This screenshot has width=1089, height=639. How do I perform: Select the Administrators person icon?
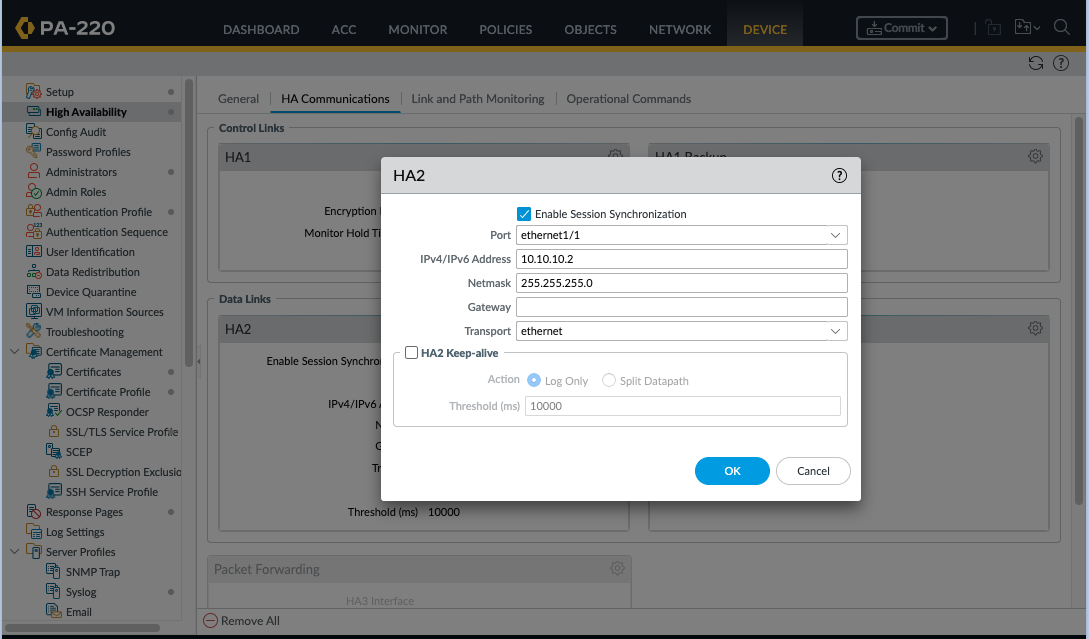click(33, 172)
